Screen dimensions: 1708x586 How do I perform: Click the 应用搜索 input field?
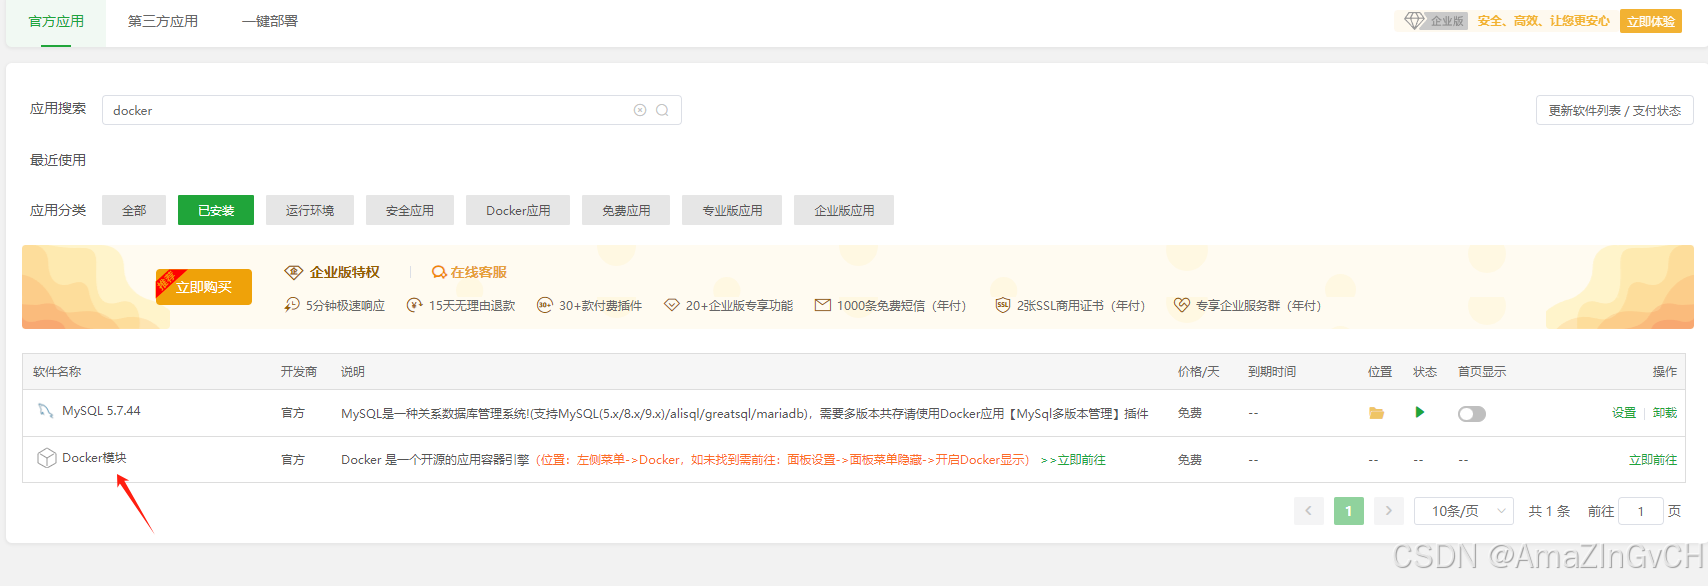point(392,110)
